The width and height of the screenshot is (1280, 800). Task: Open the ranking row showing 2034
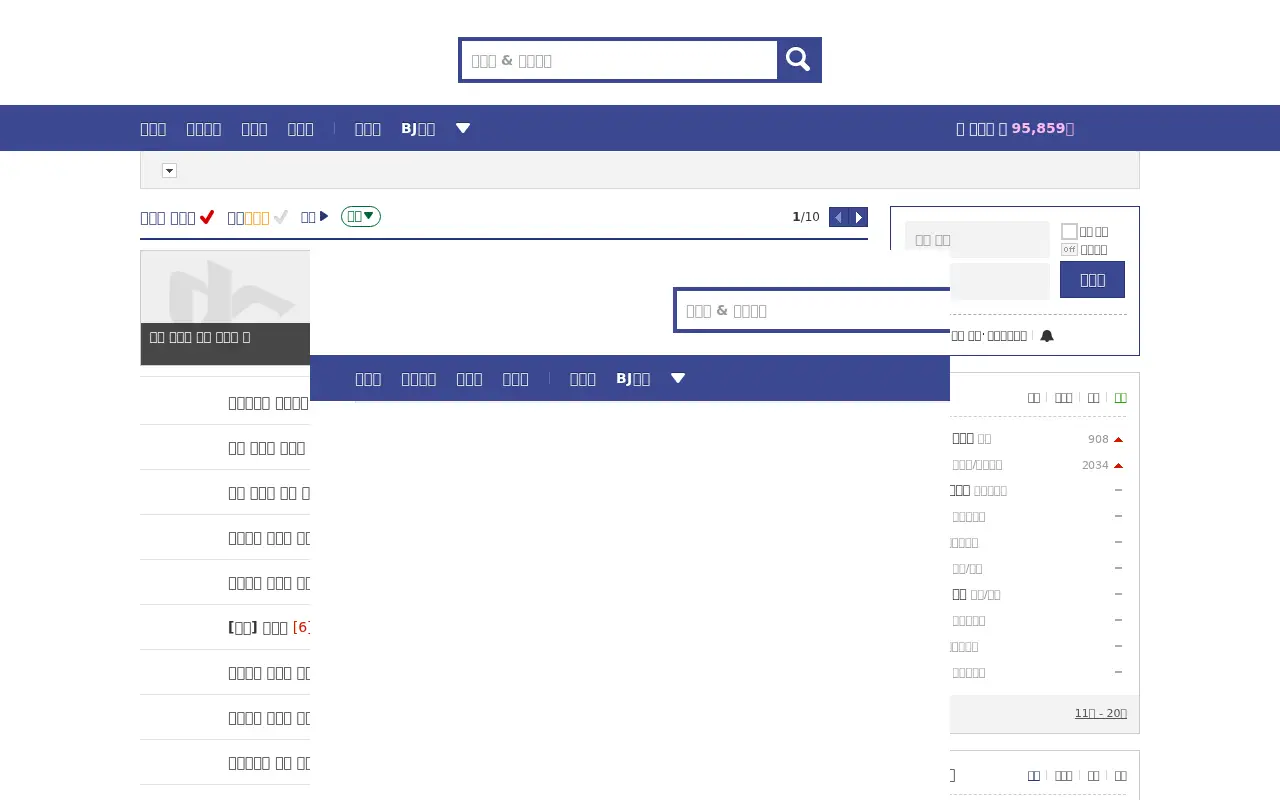tap(1036, 465)
